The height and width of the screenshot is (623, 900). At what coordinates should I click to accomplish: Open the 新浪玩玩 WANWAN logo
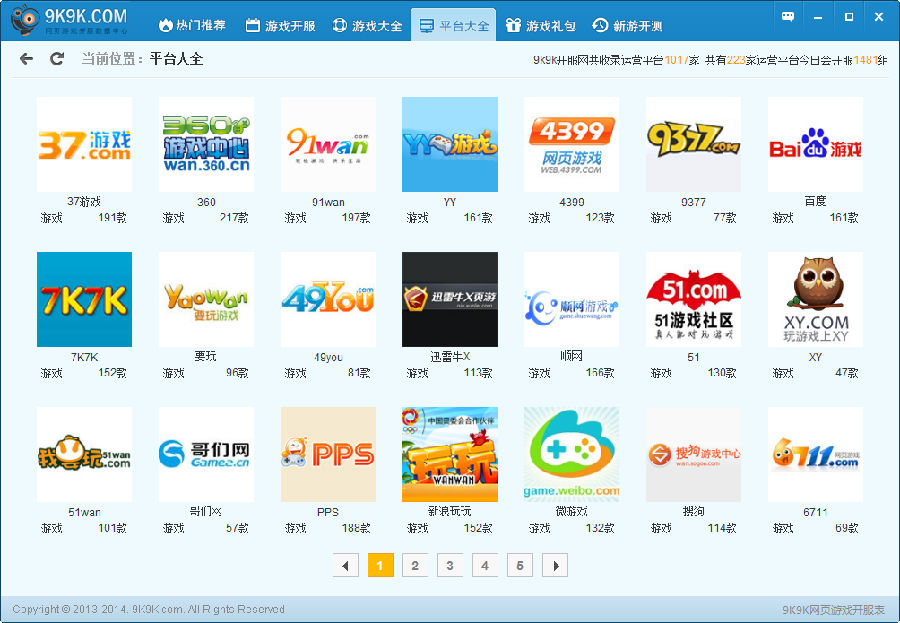(450, 454)
